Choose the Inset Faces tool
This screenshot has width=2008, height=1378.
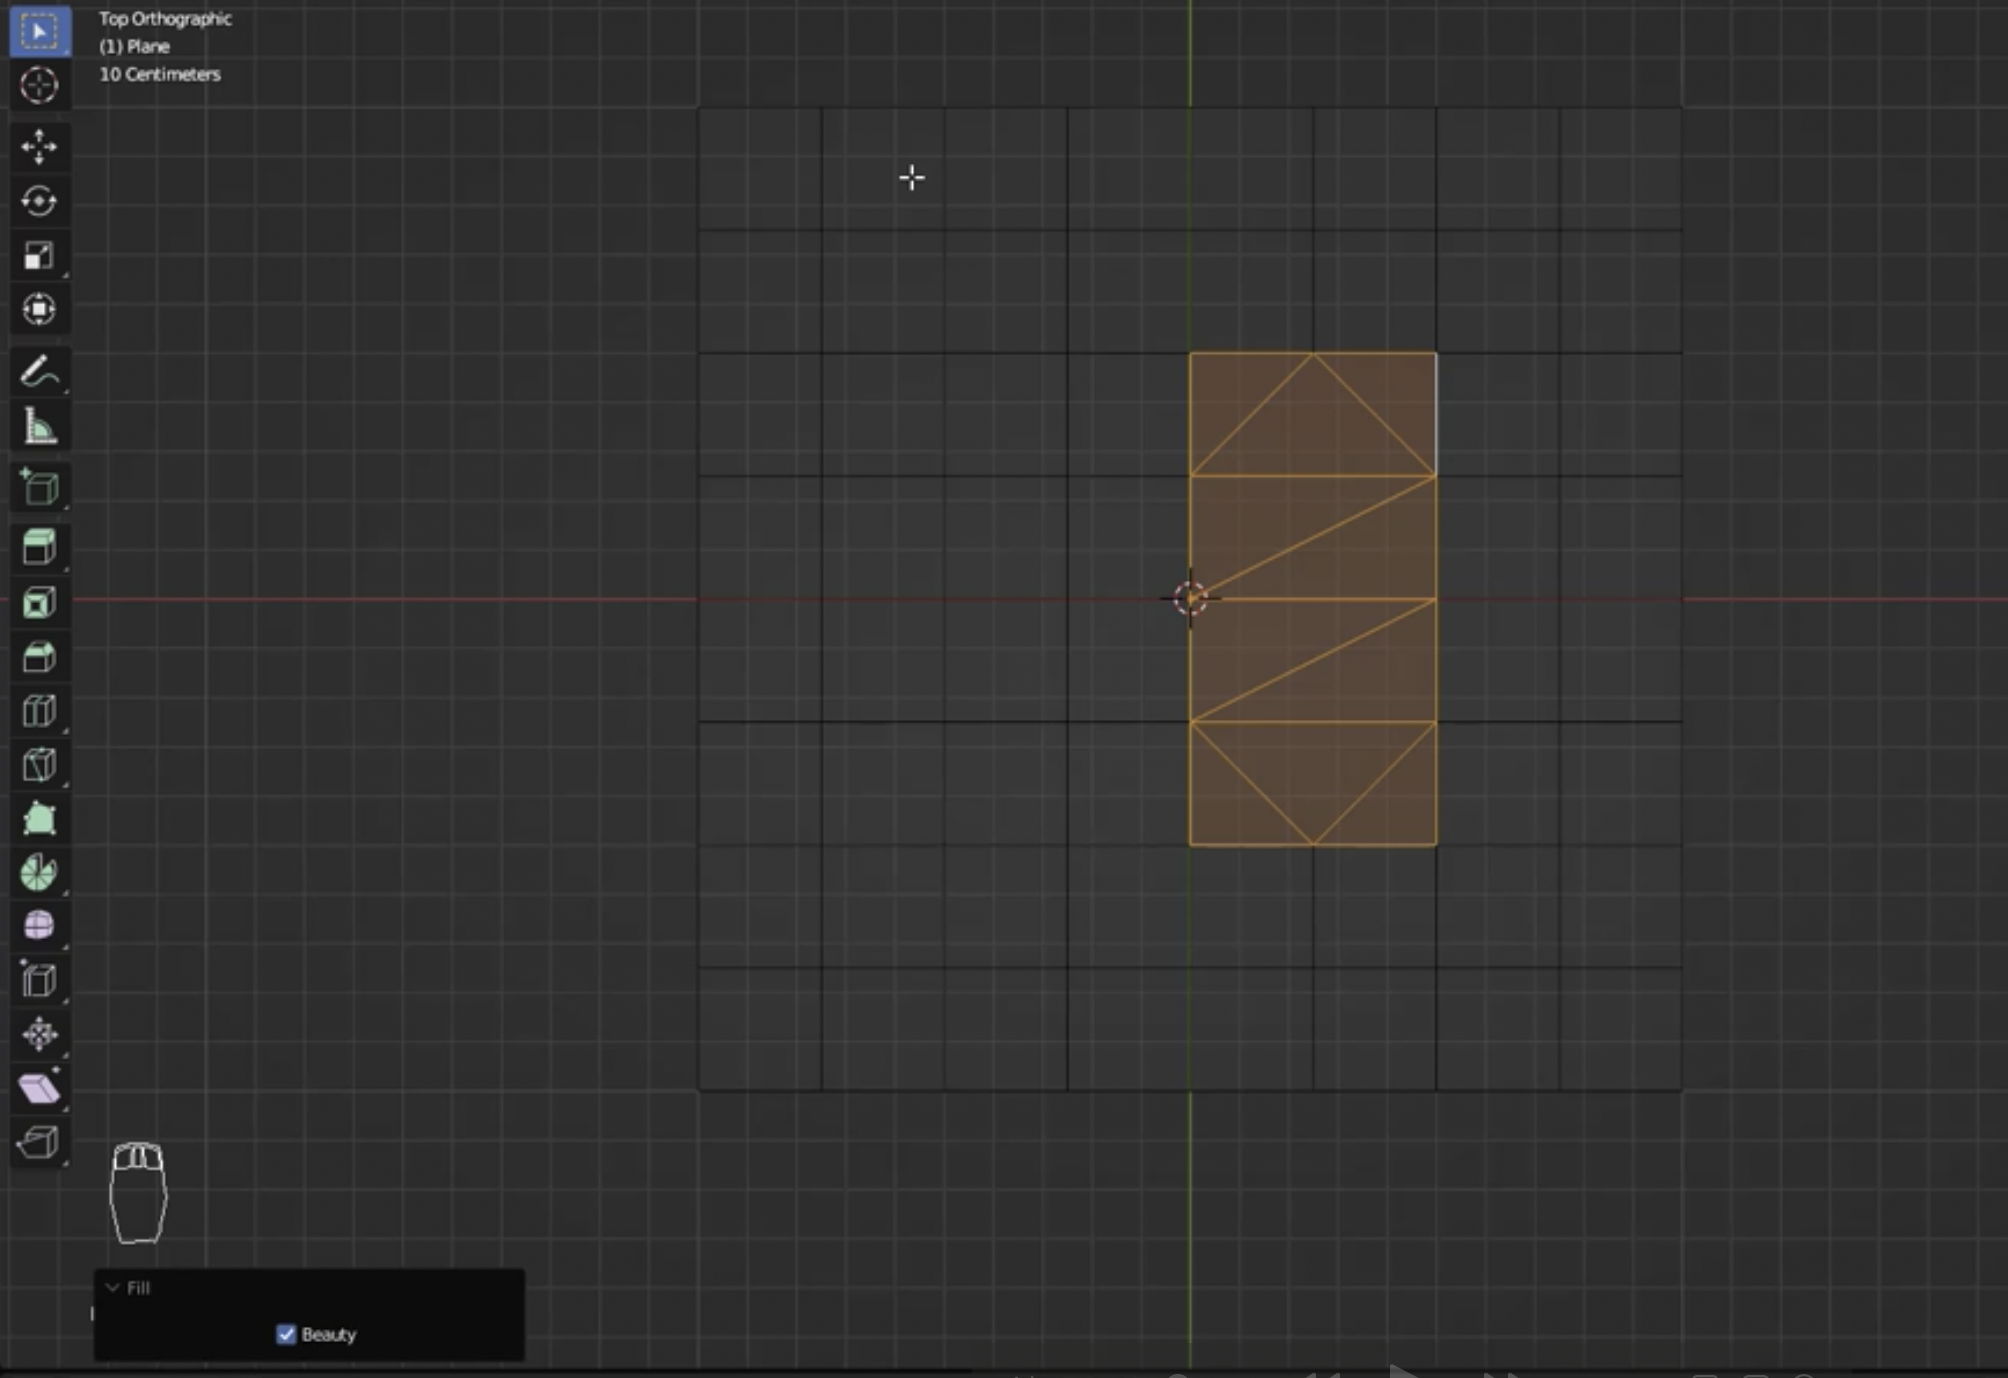(x=39, y=603)
